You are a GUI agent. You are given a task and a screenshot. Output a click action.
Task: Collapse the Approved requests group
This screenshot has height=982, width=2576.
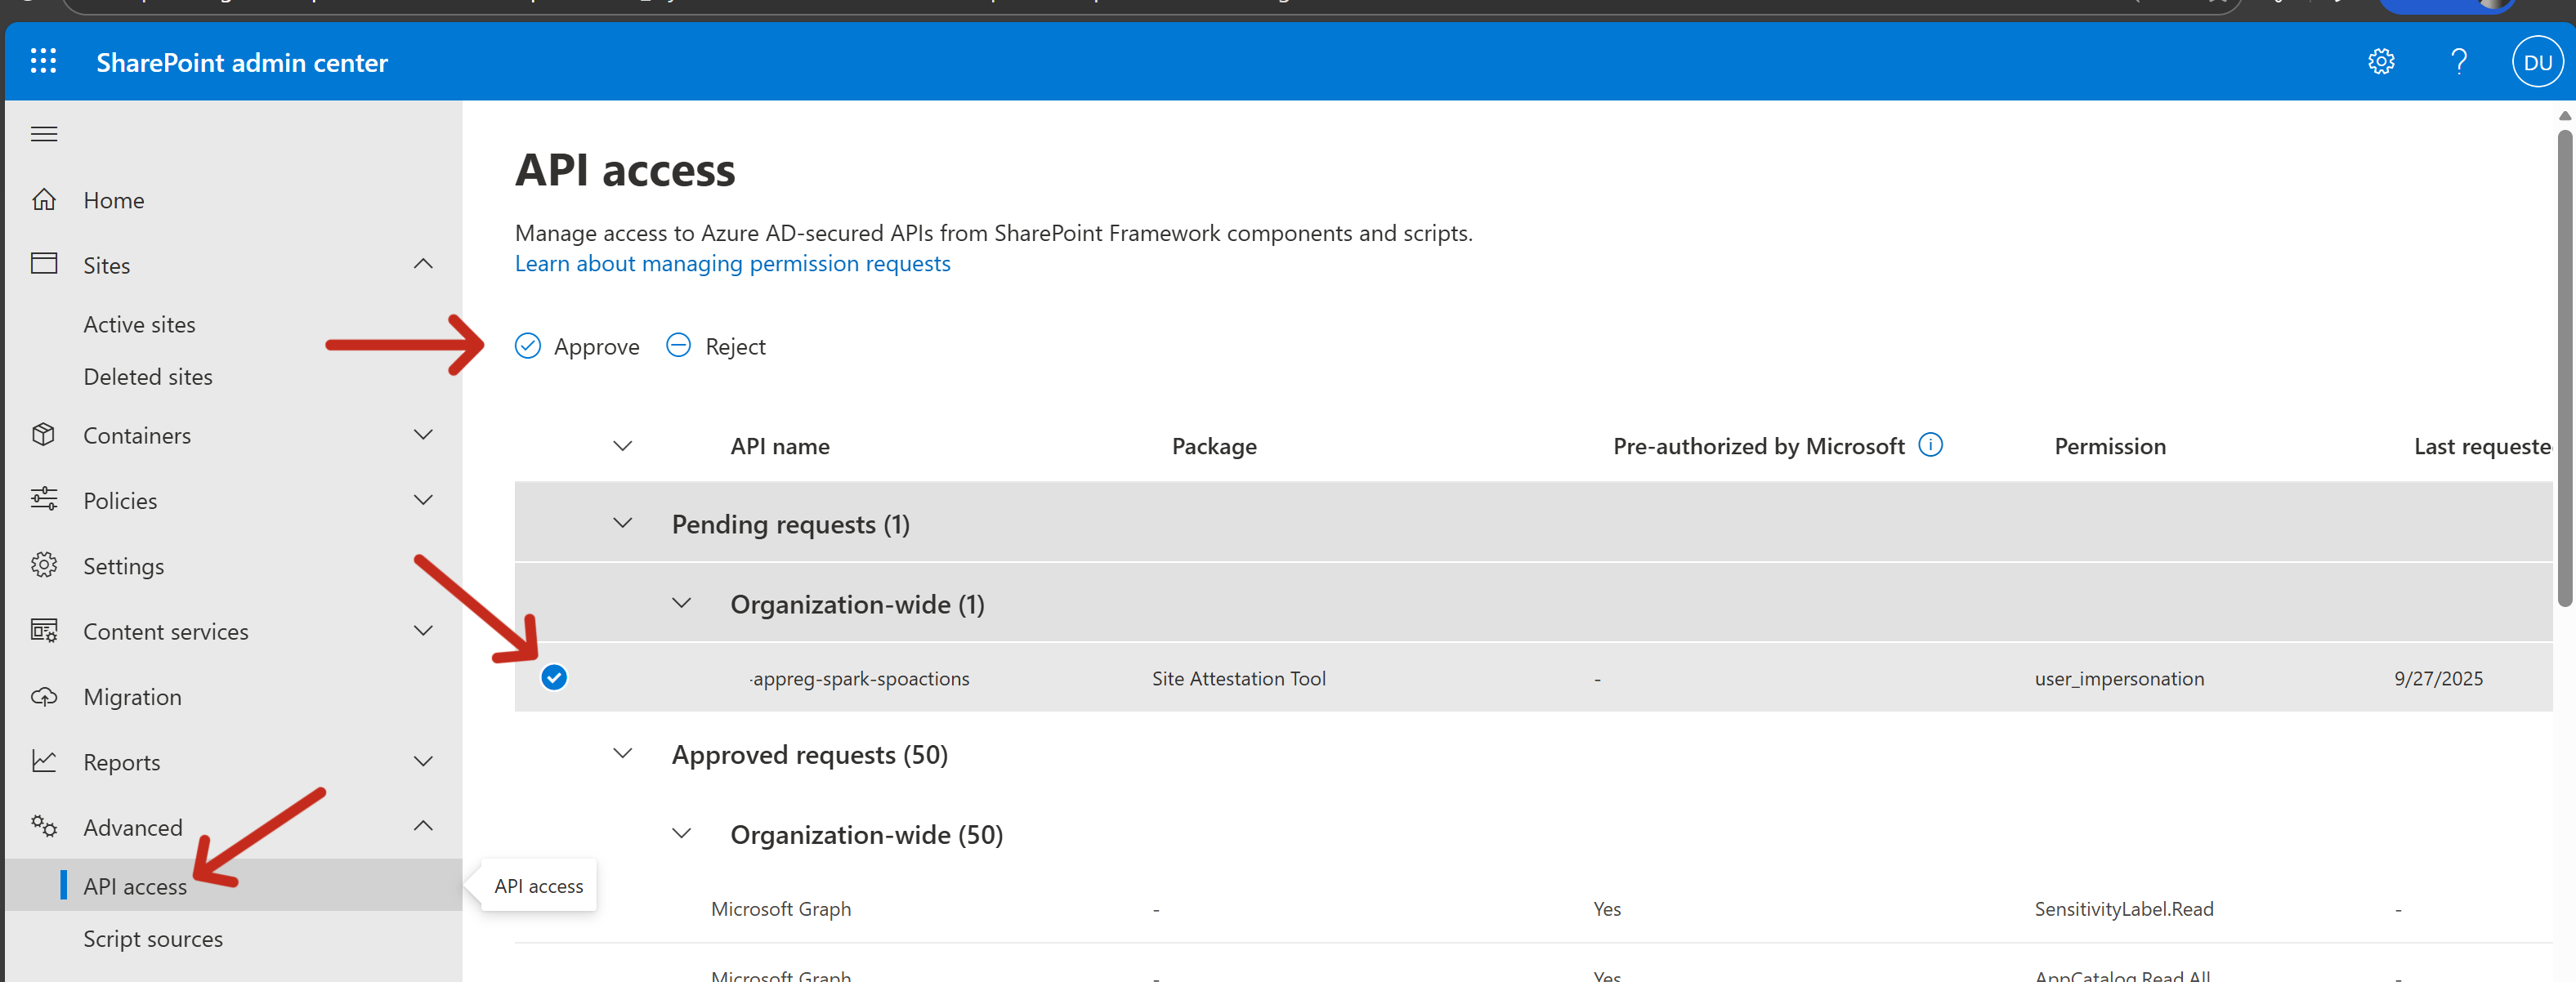622,754
